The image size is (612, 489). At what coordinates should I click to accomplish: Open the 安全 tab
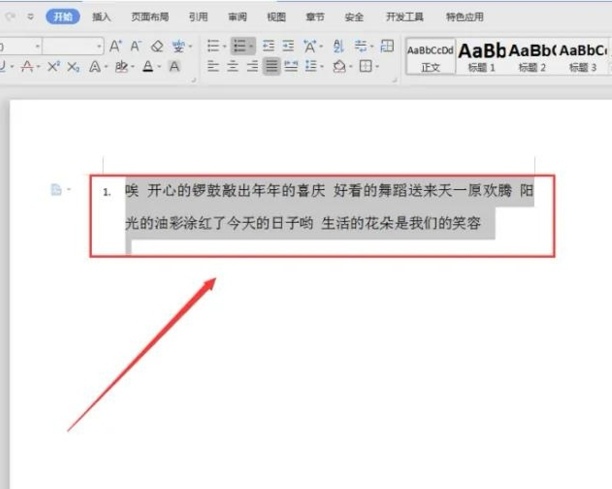tap(354, 17)
